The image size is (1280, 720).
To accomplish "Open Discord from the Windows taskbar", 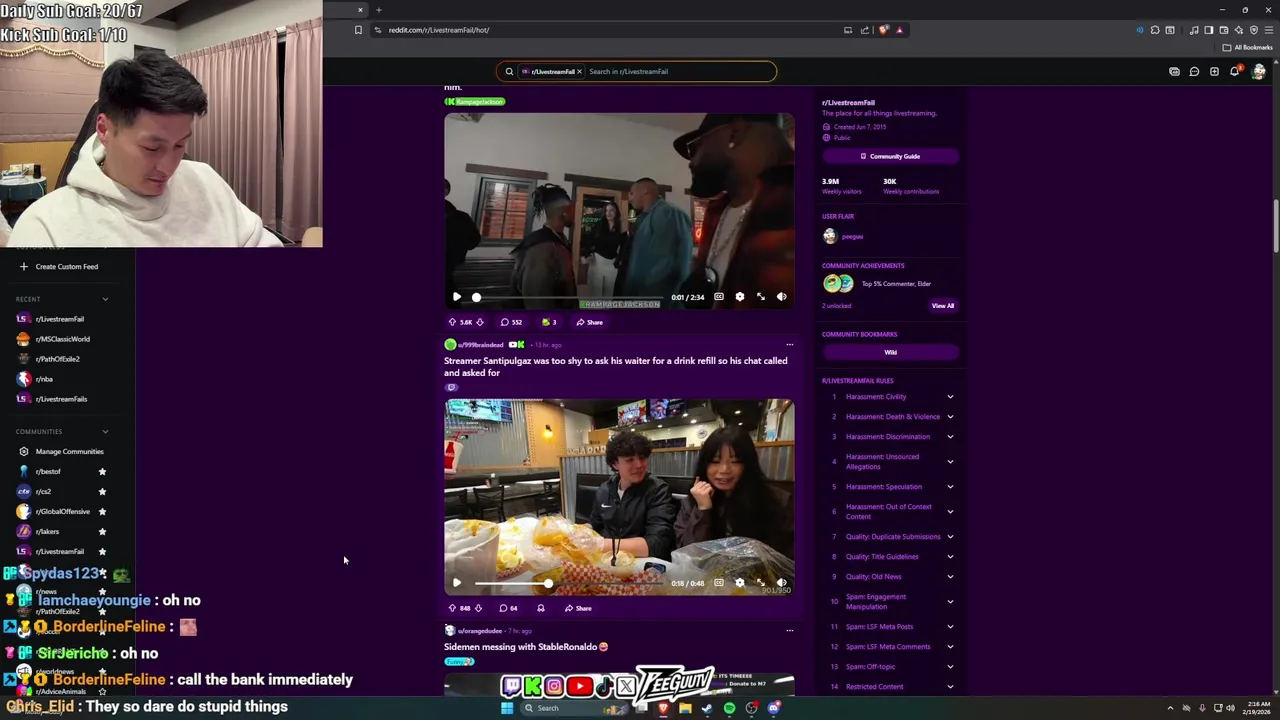I will [774, 708].
